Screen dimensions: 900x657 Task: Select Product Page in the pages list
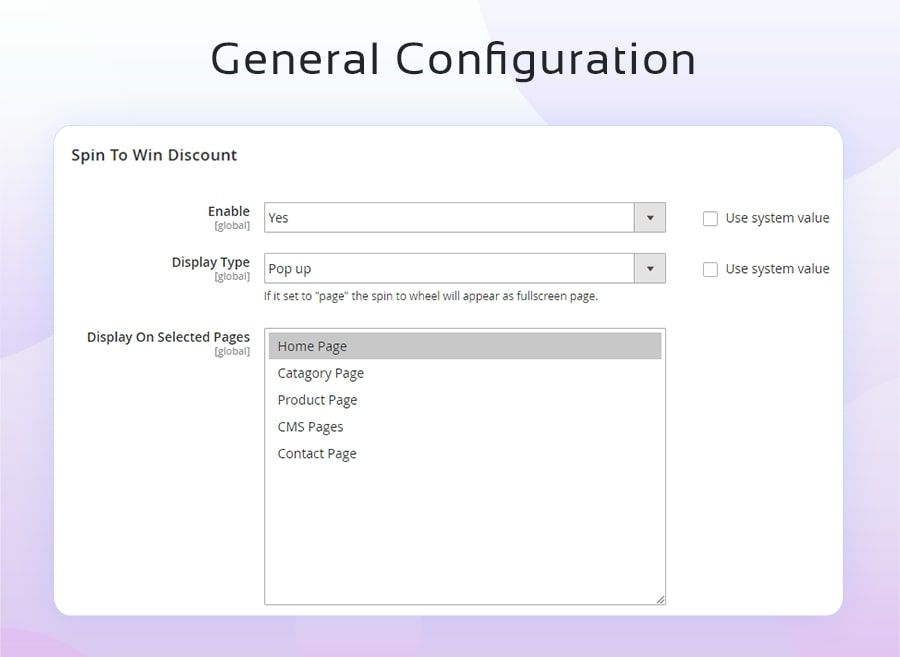(465, 400)
